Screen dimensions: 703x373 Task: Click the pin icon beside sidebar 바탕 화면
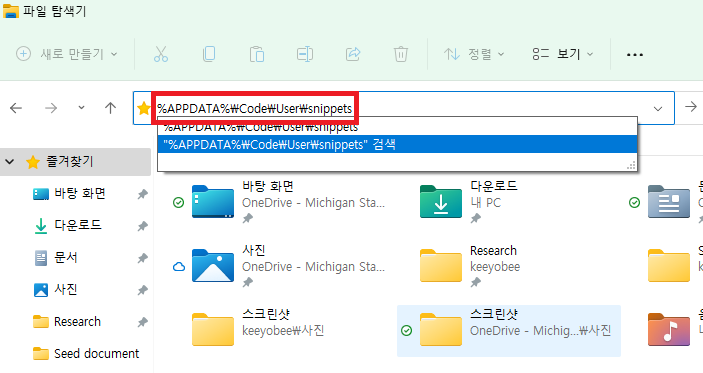[x=142, y=194]
